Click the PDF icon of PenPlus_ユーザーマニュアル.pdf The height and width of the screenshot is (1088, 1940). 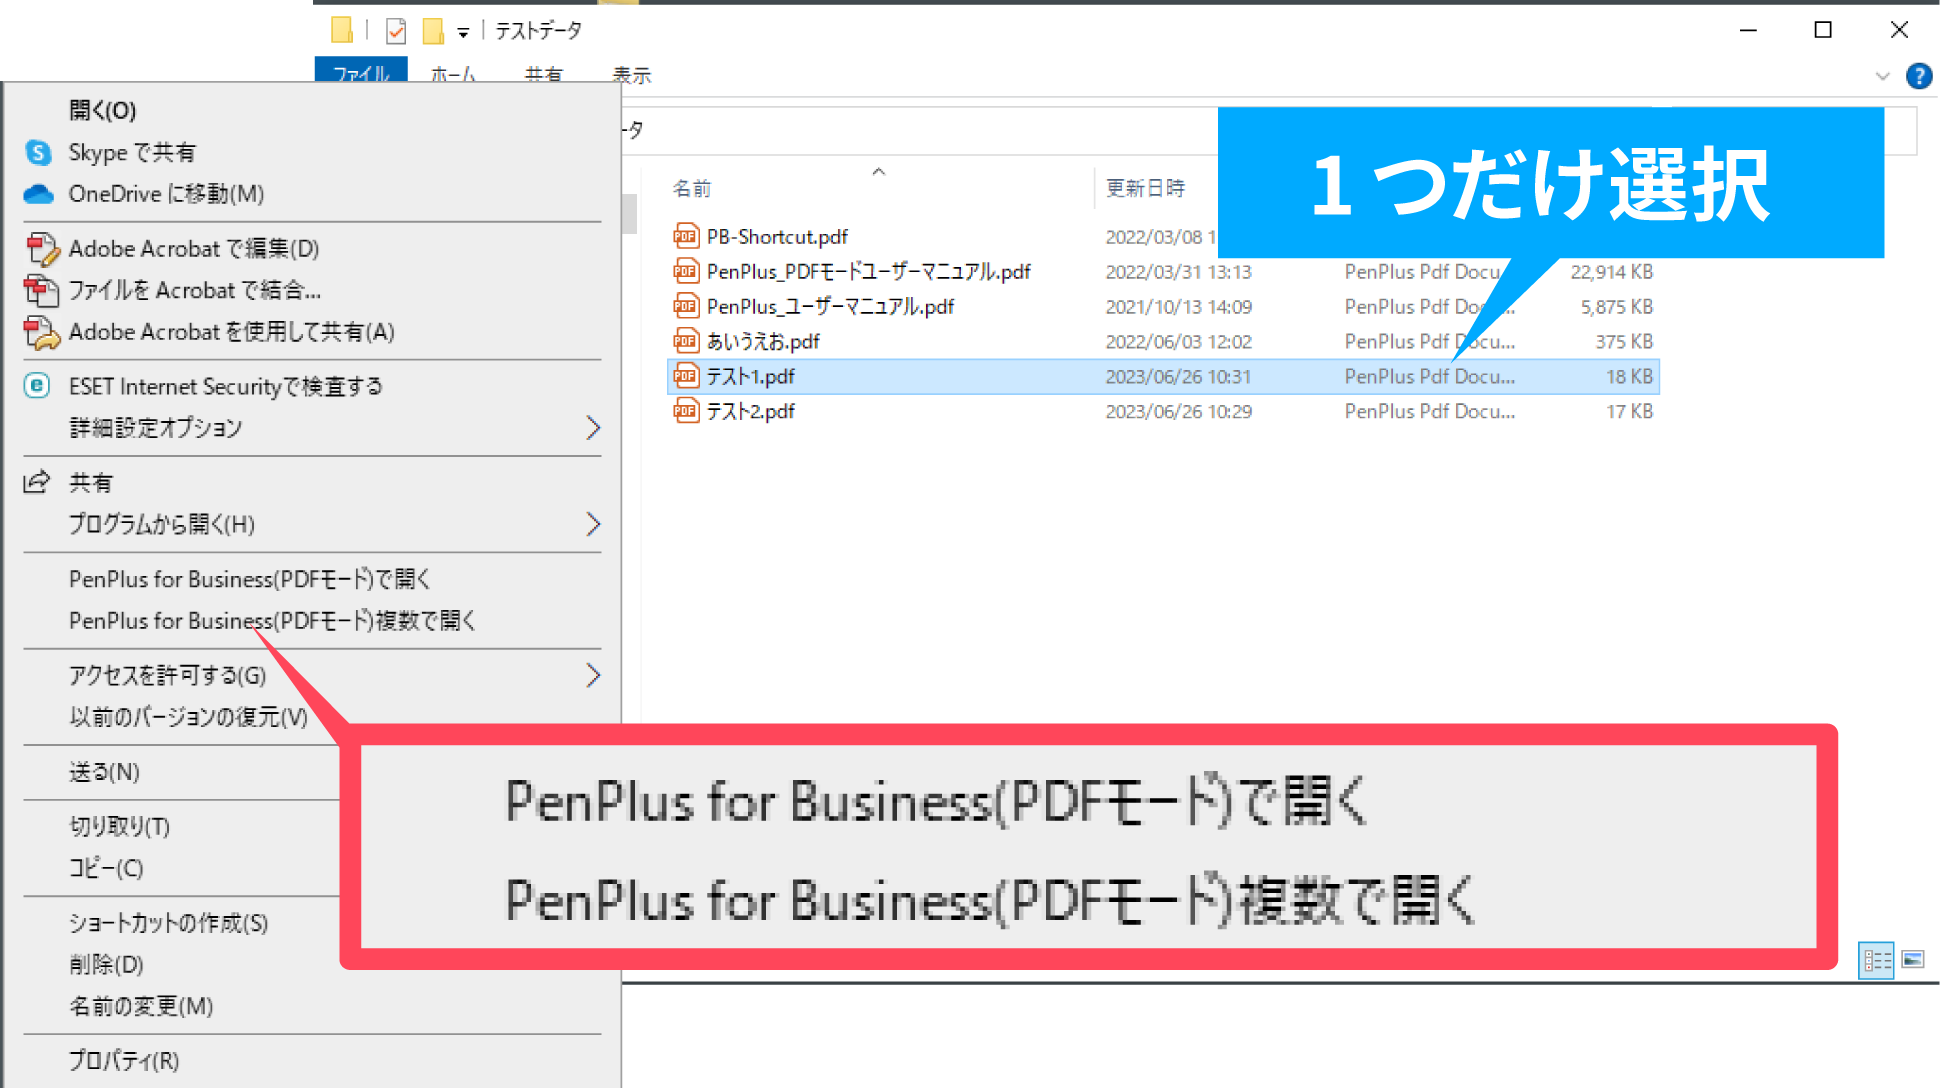686,306
